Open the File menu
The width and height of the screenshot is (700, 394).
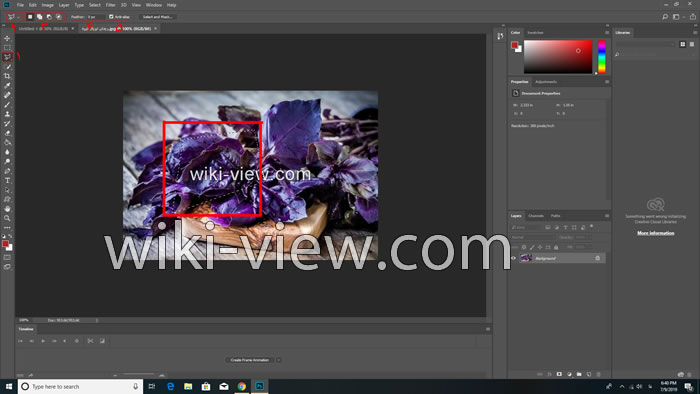(20, 5)
